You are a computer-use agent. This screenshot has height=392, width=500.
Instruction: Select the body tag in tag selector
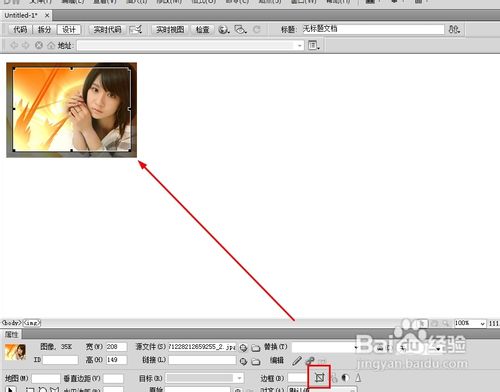(12, 323)
